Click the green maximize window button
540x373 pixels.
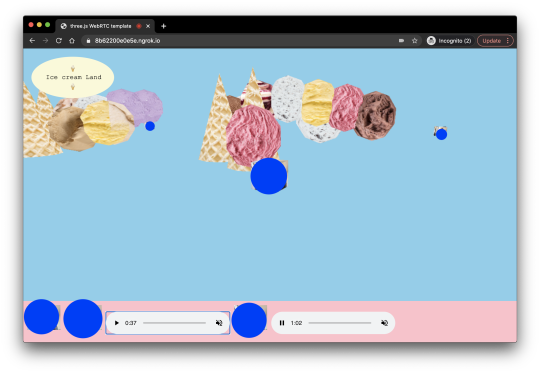[48, 25]
